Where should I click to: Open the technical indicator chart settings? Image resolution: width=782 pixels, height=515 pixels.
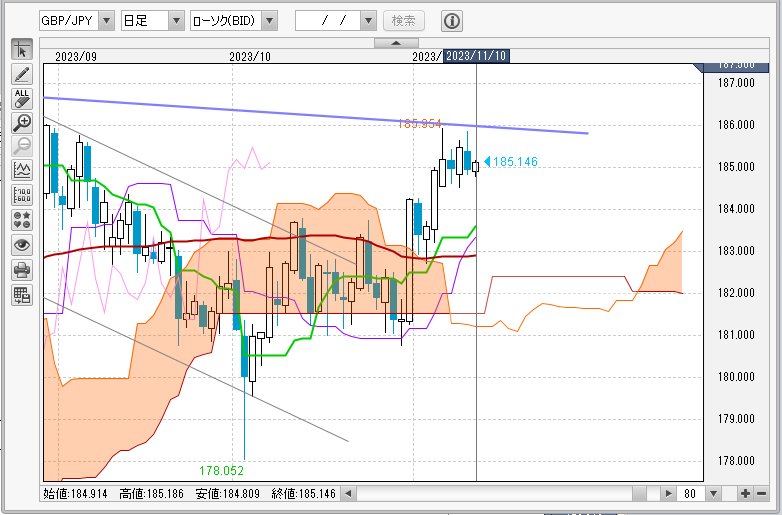(x=22, y=171)
